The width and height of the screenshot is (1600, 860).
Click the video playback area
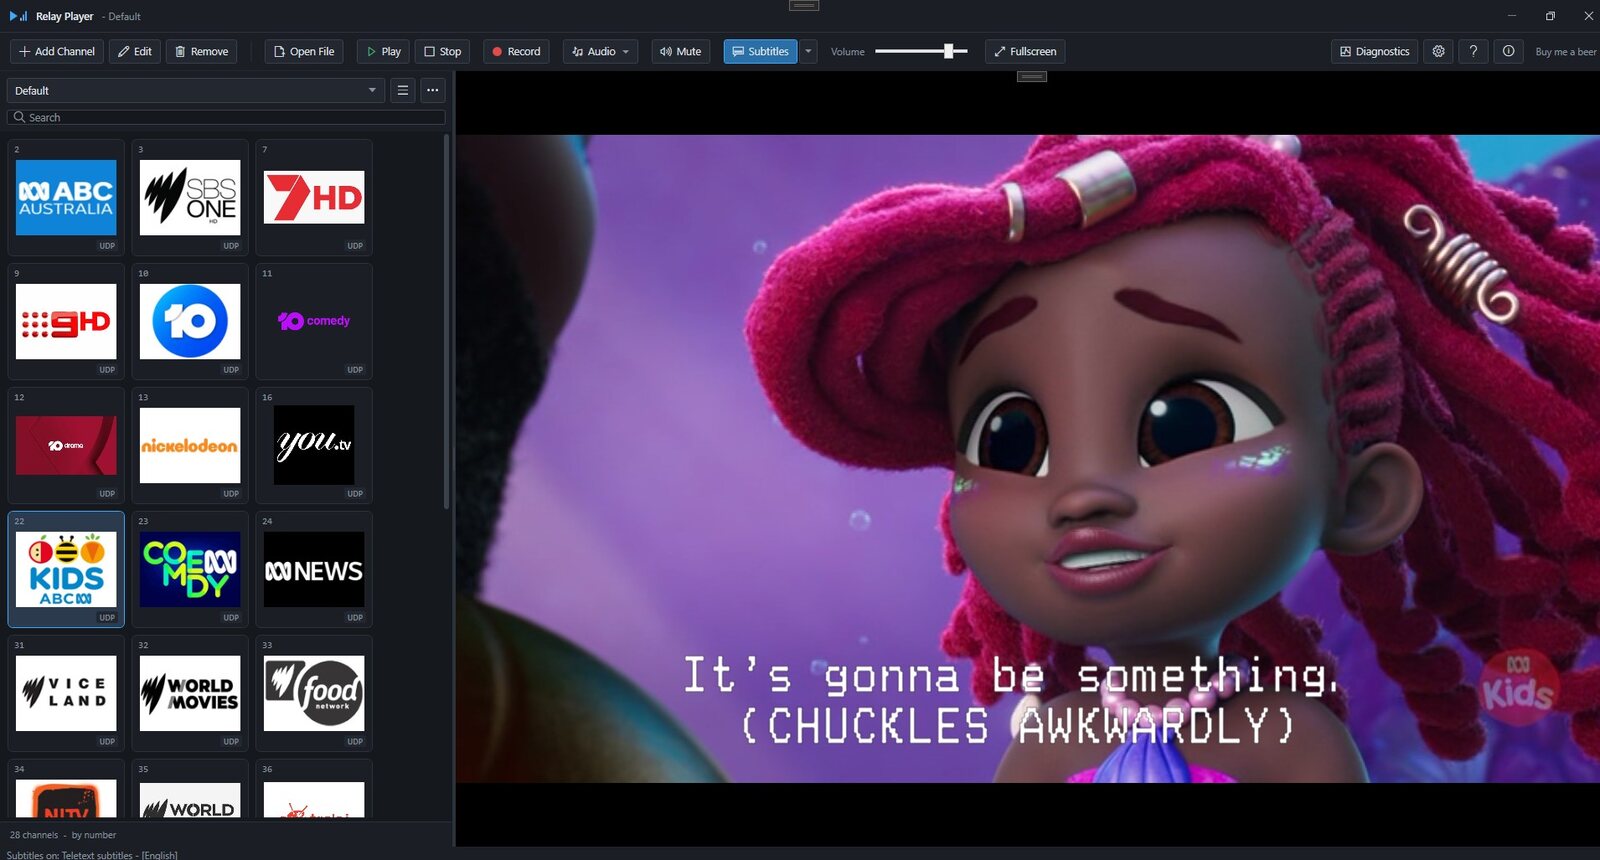[1028, 458]
